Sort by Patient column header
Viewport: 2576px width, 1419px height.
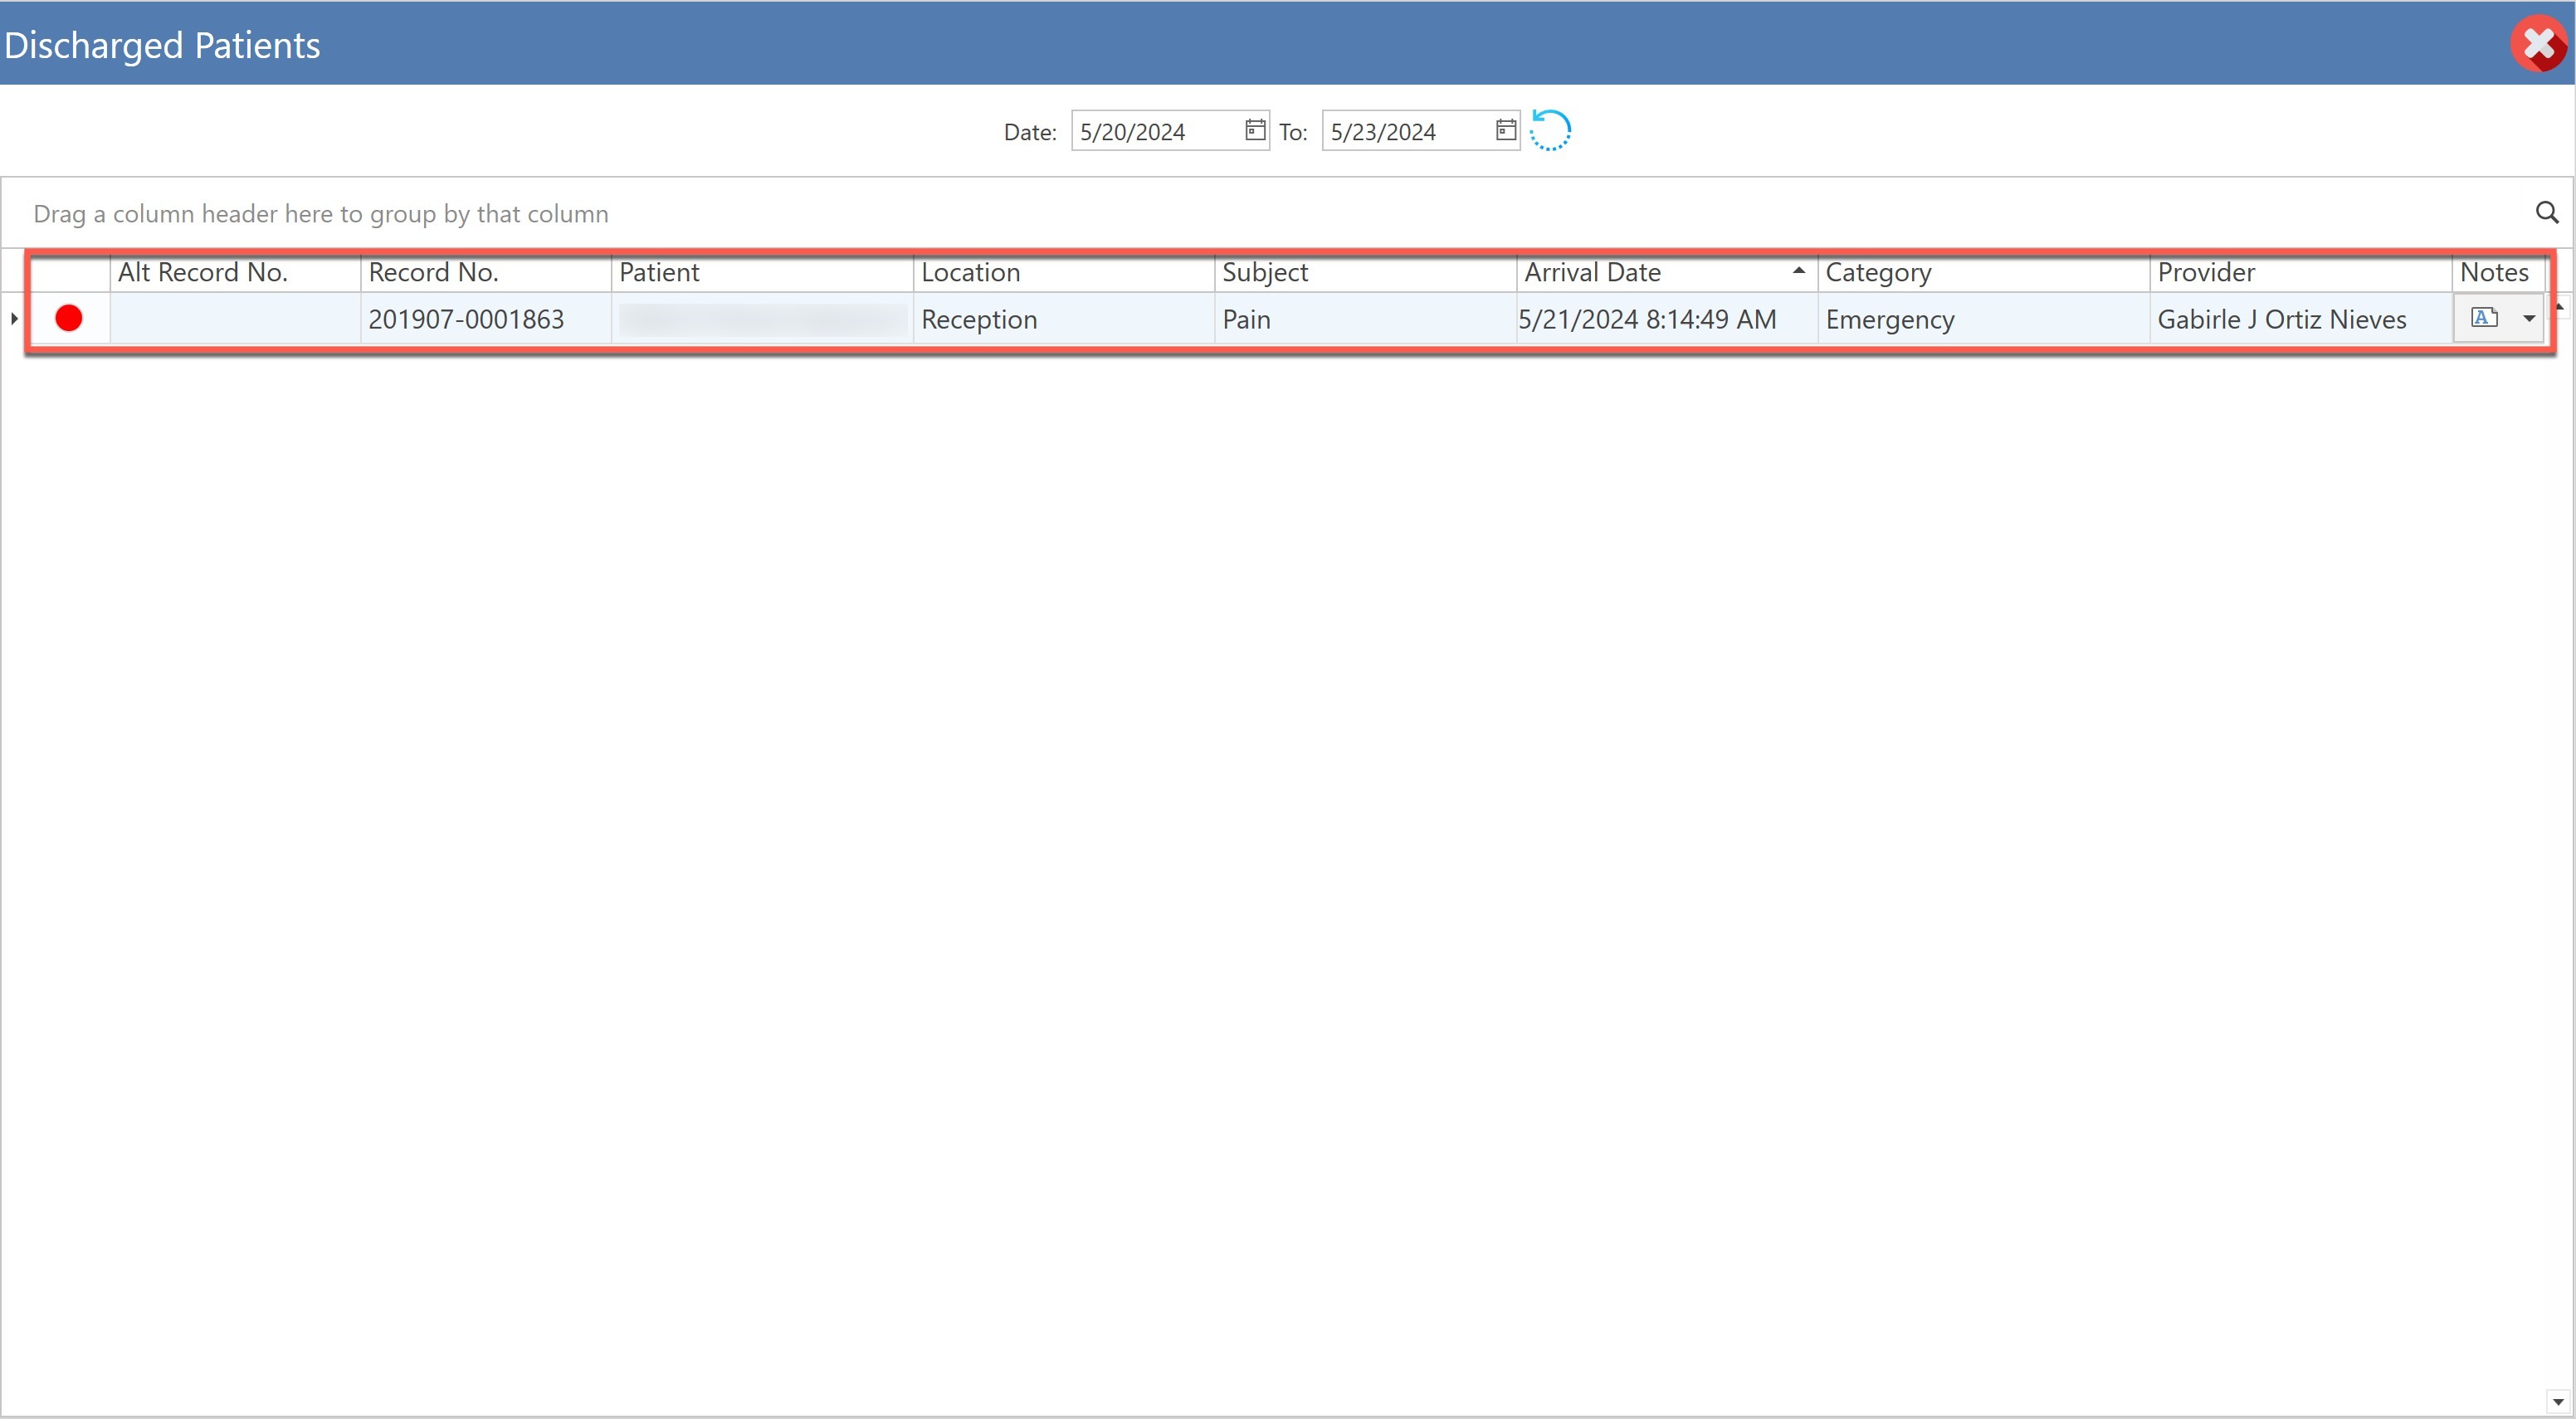click(659, 272)
